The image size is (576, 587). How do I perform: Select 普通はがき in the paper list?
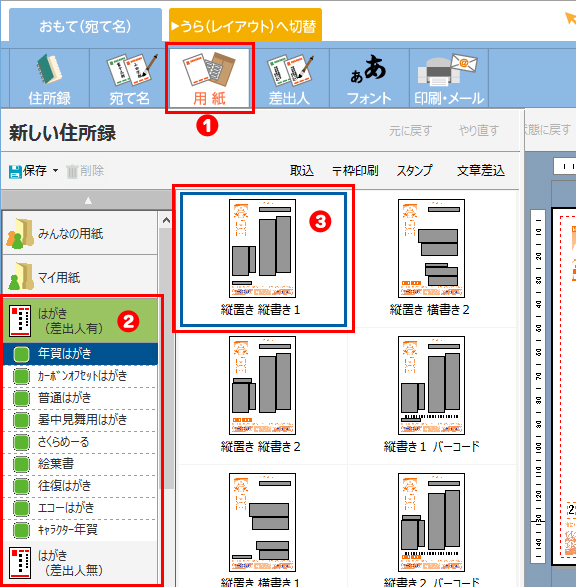pyautogui.click(x=80, y=398)
